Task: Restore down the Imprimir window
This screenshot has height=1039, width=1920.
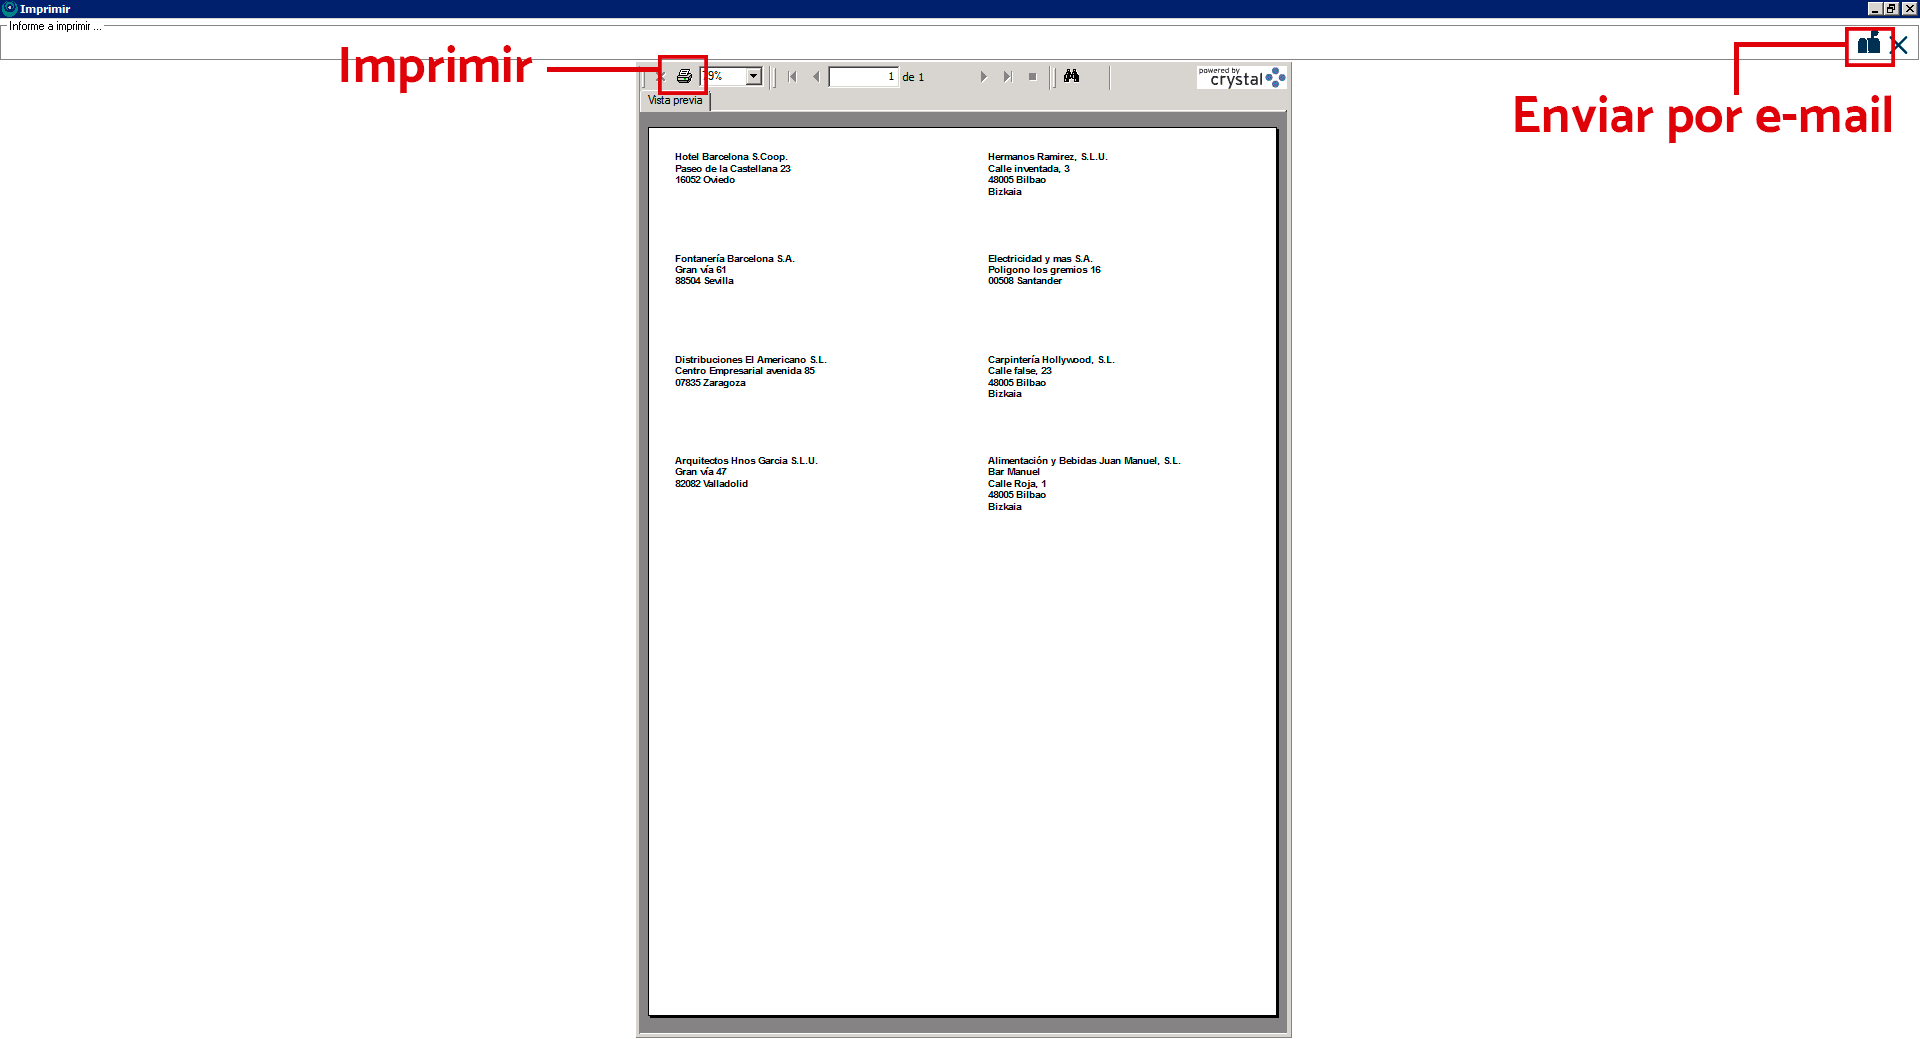Action: coord(1891,8)
